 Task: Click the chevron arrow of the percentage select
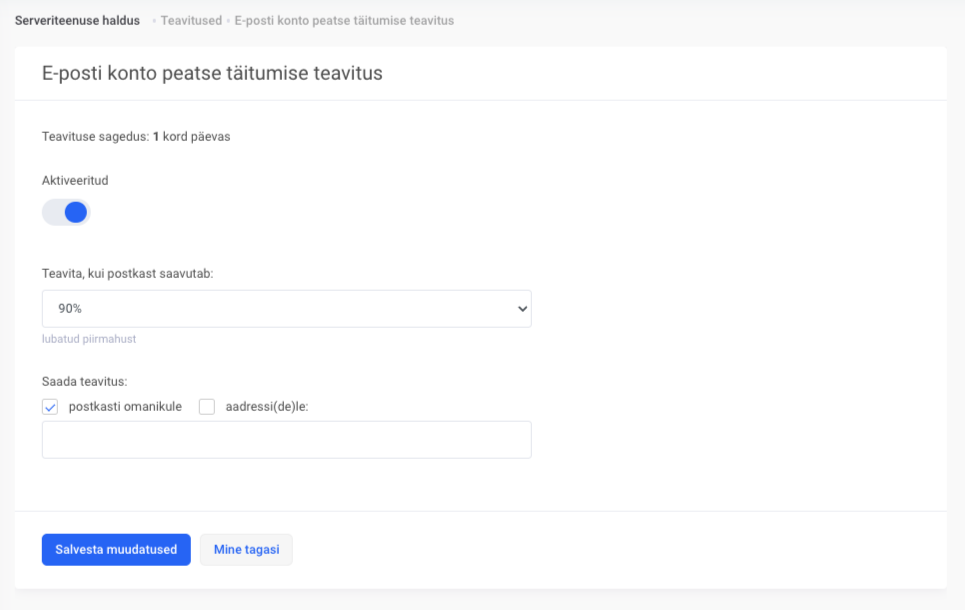[521, 309]
